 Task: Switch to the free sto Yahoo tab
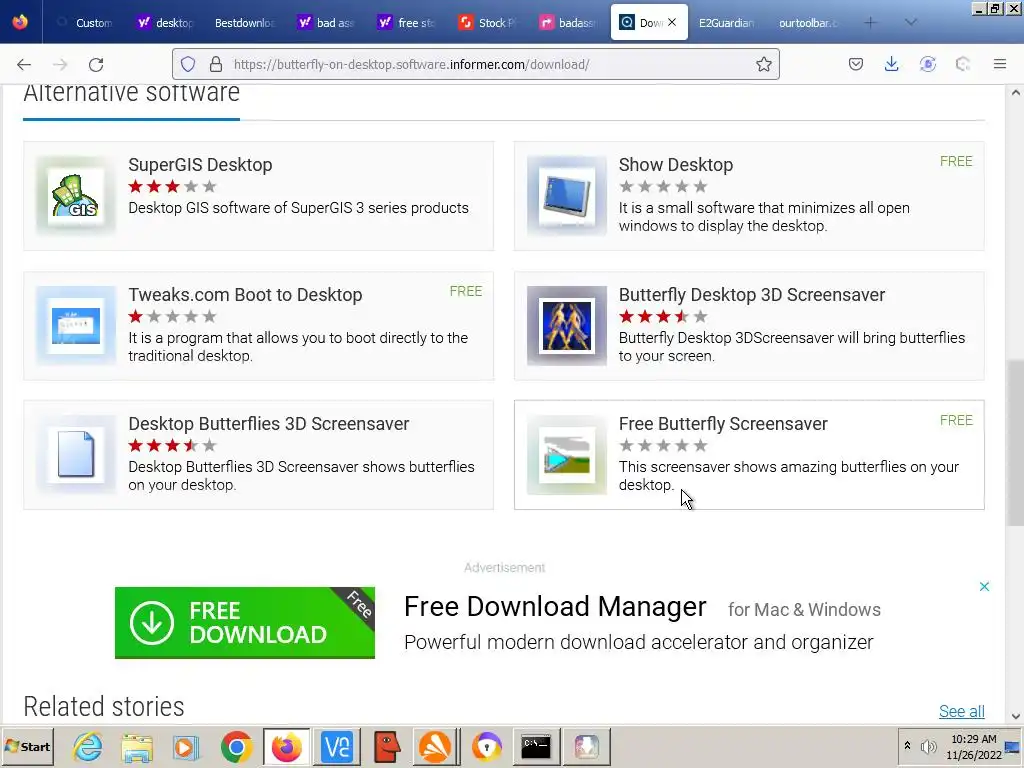coord(407,23)
